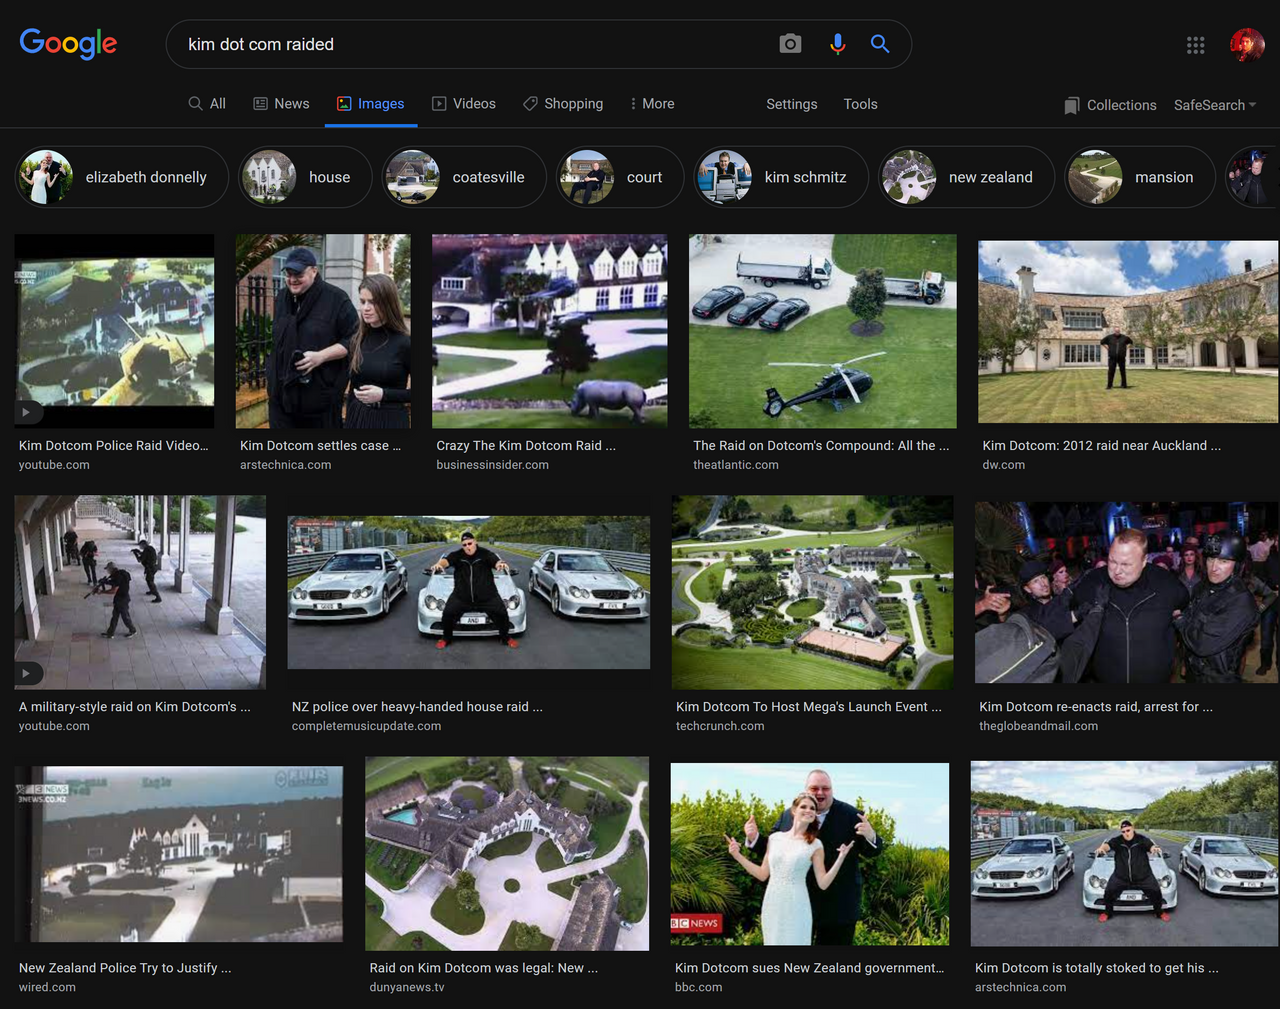Viewport: 1280px width, 1009px height.
Task: Filter by court chip
Action: [x=619, y=177]
